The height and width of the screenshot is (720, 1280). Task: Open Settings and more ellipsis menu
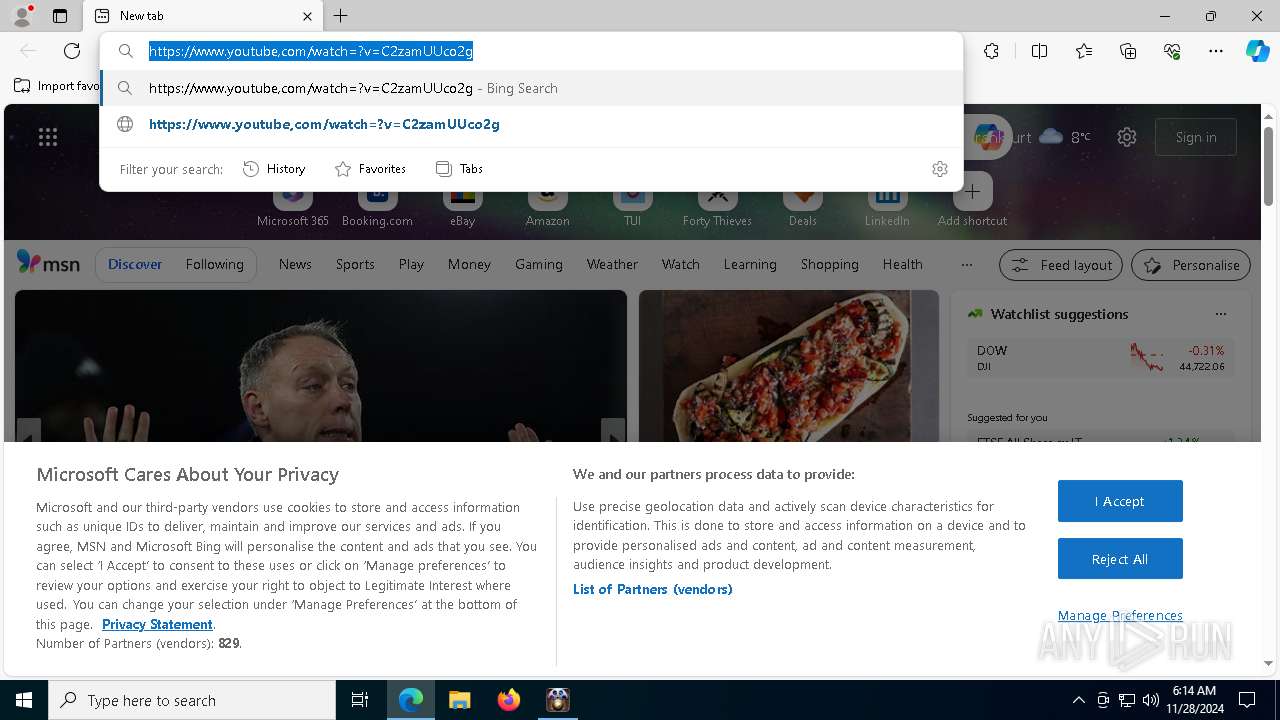tap(1216, 51)
